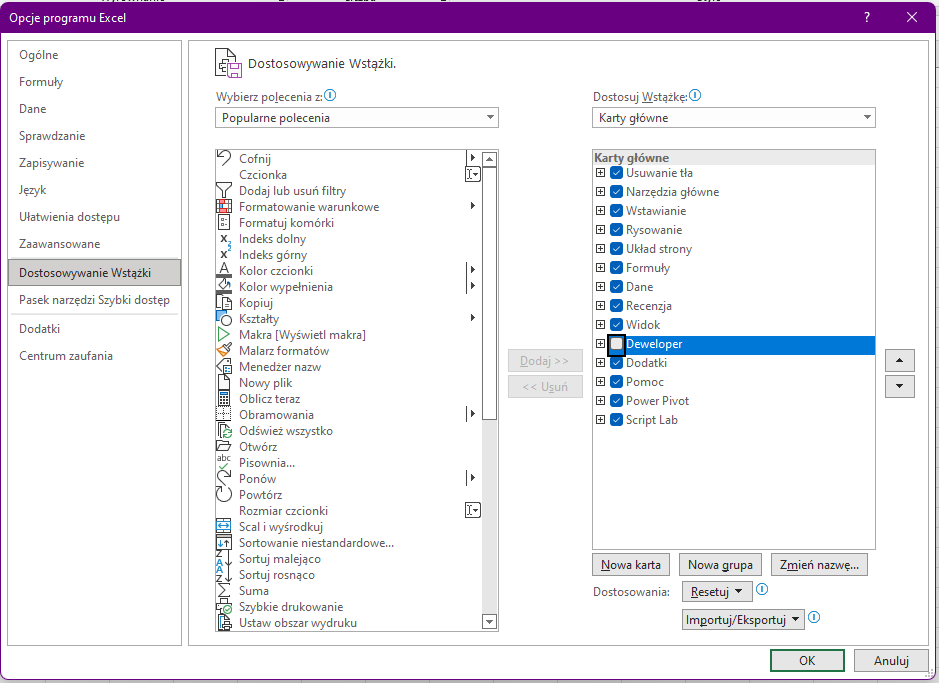939x683 pixels.
Task: Expand the Pomoc tree node
Action: pos(601,381)
